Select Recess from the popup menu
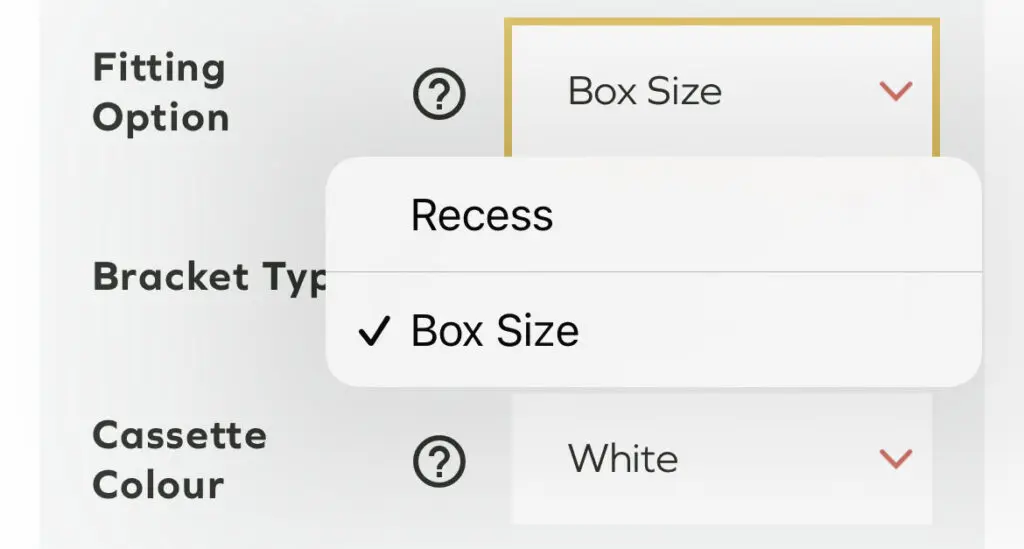Image resolution: width=1024 pixels, height=549 pixels. [482, 216]
